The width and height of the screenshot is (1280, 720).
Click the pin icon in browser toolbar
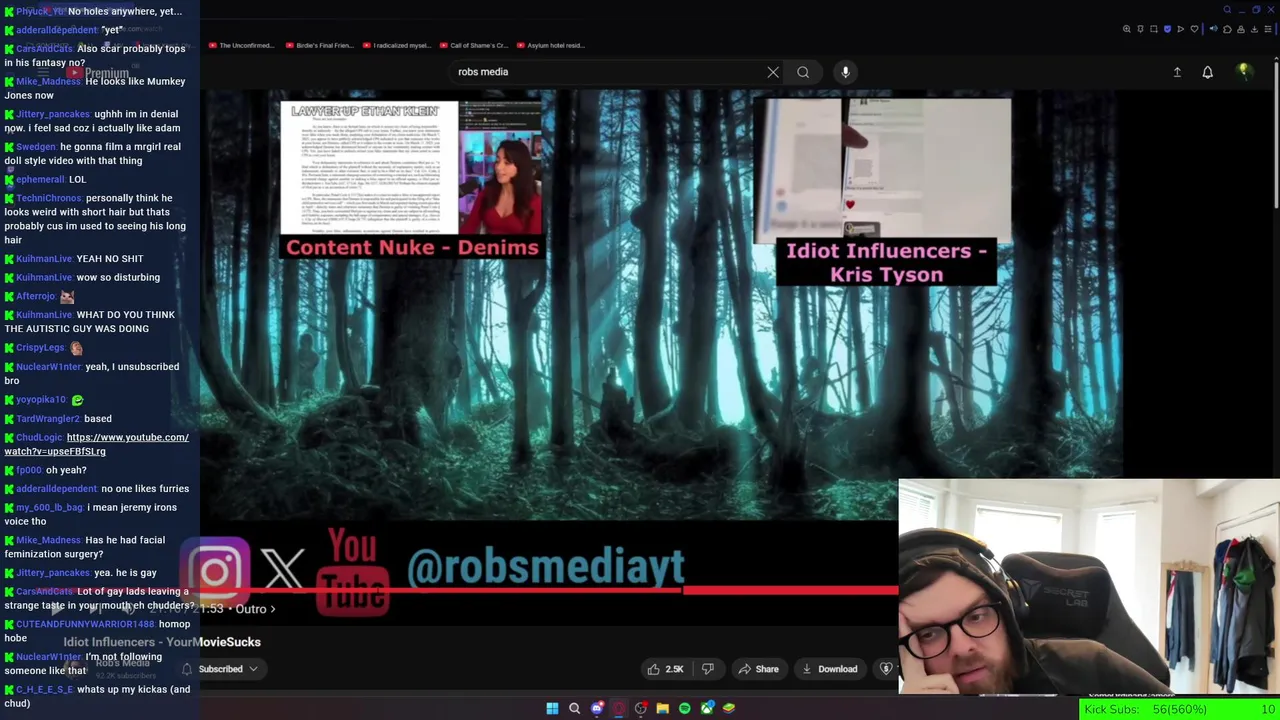pyautogui.click(x=1140, y=29)
